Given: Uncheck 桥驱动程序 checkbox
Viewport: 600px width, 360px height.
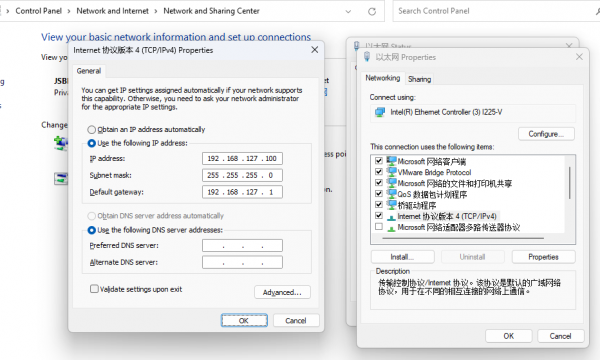Looking at the screenshot, I should 379,205.
